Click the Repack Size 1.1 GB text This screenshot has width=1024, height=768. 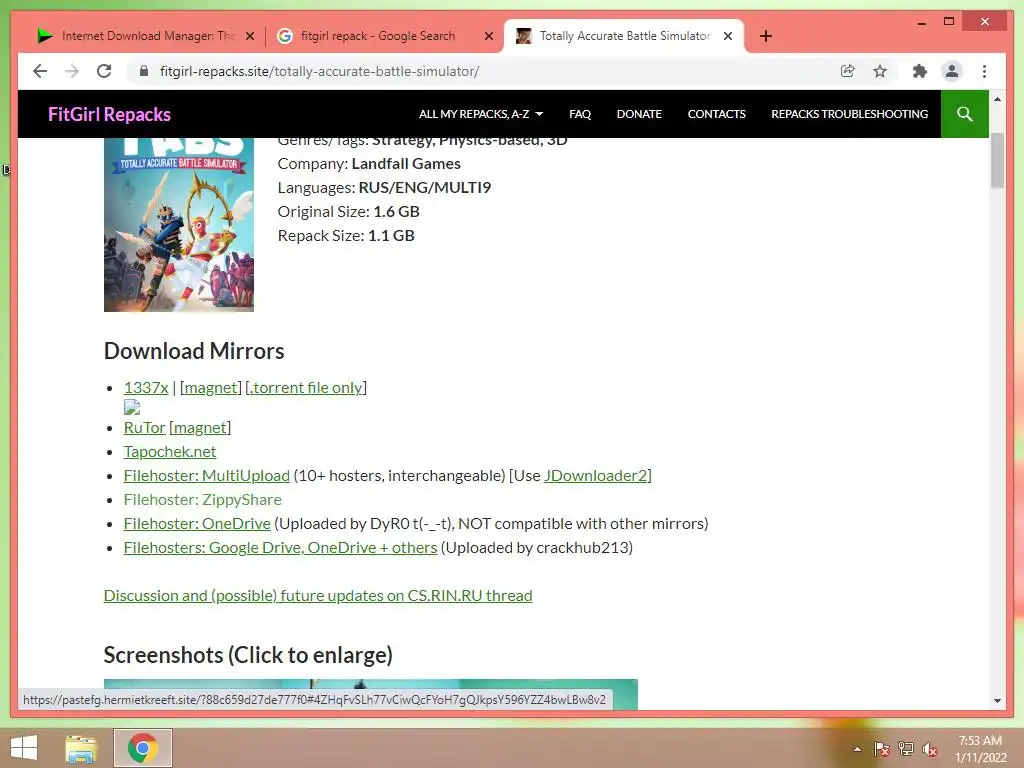click(x=346, y=236)
